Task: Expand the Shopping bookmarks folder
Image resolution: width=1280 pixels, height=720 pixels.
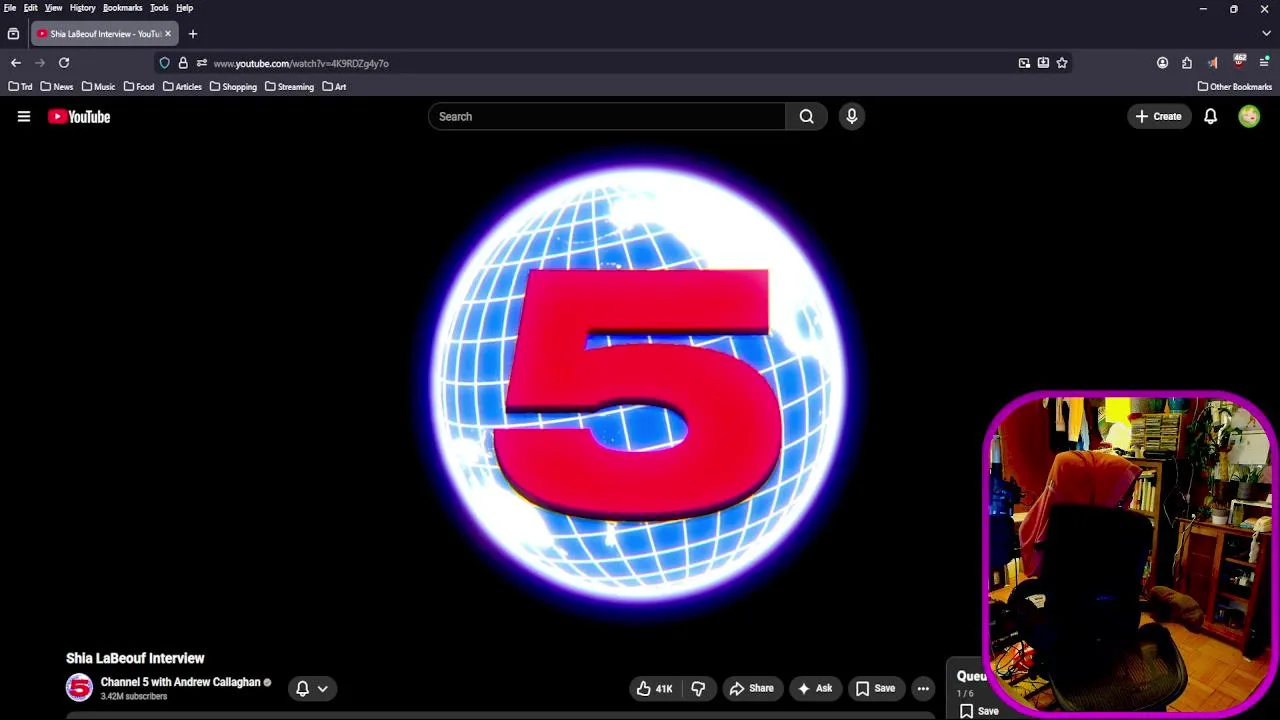Action: [x=233, y=87]
